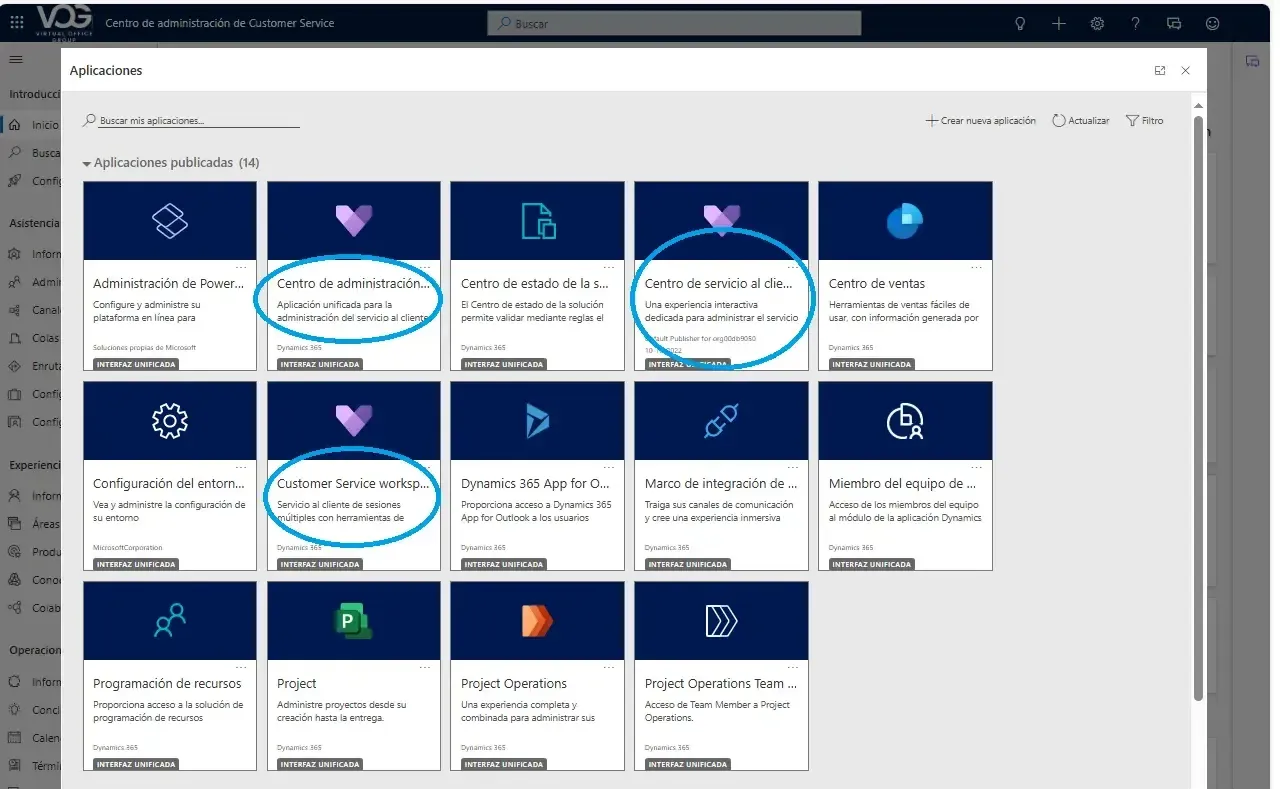Toggle the hamburger navigation menu
Screen dimensions: 1280x789
(x=16, y=60)
